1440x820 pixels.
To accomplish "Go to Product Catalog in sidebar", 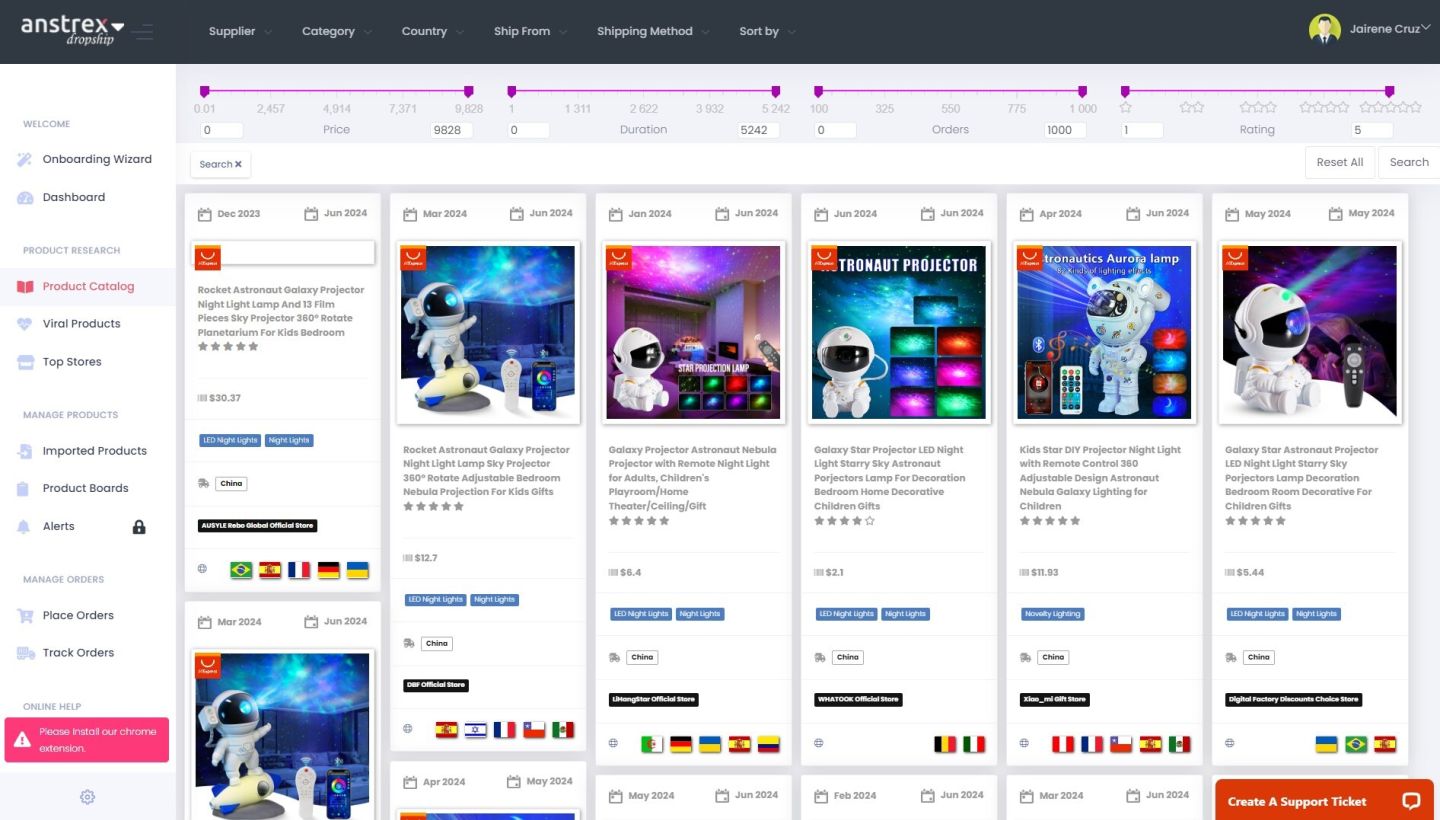I will 88,287.
